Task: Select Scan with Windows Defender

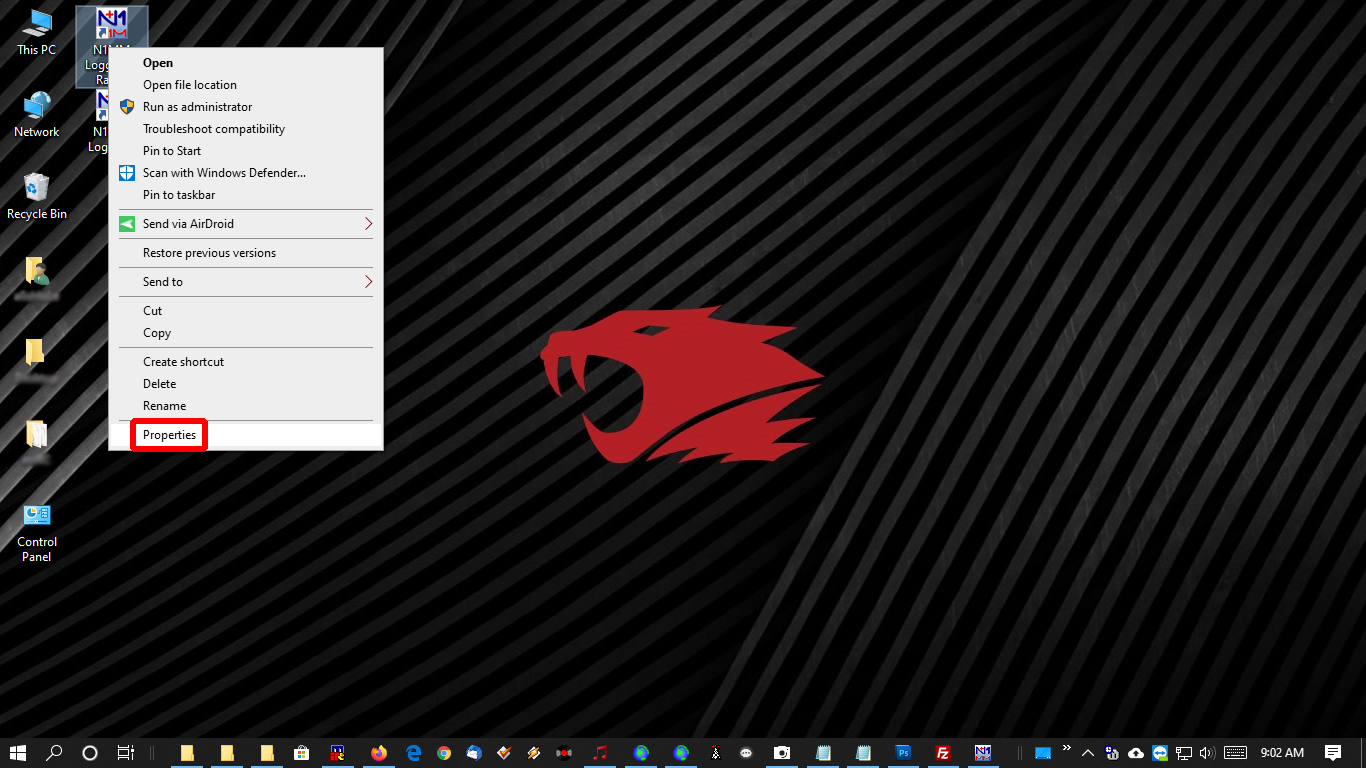Action: pos(246,173)
